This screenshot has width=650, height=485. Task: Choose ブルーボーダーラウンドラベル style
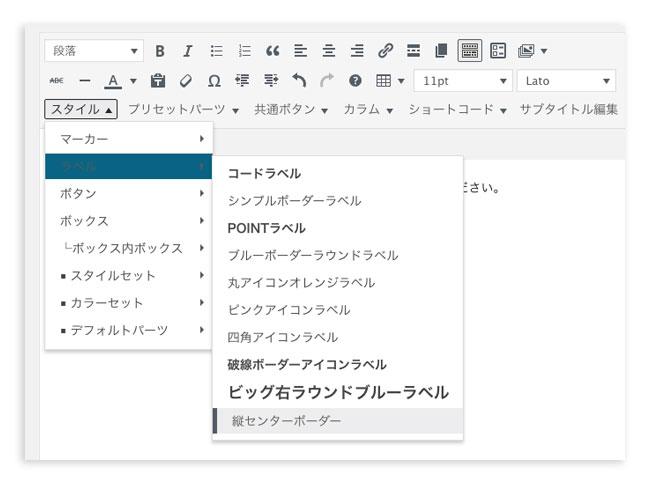(x=338, y=255)
